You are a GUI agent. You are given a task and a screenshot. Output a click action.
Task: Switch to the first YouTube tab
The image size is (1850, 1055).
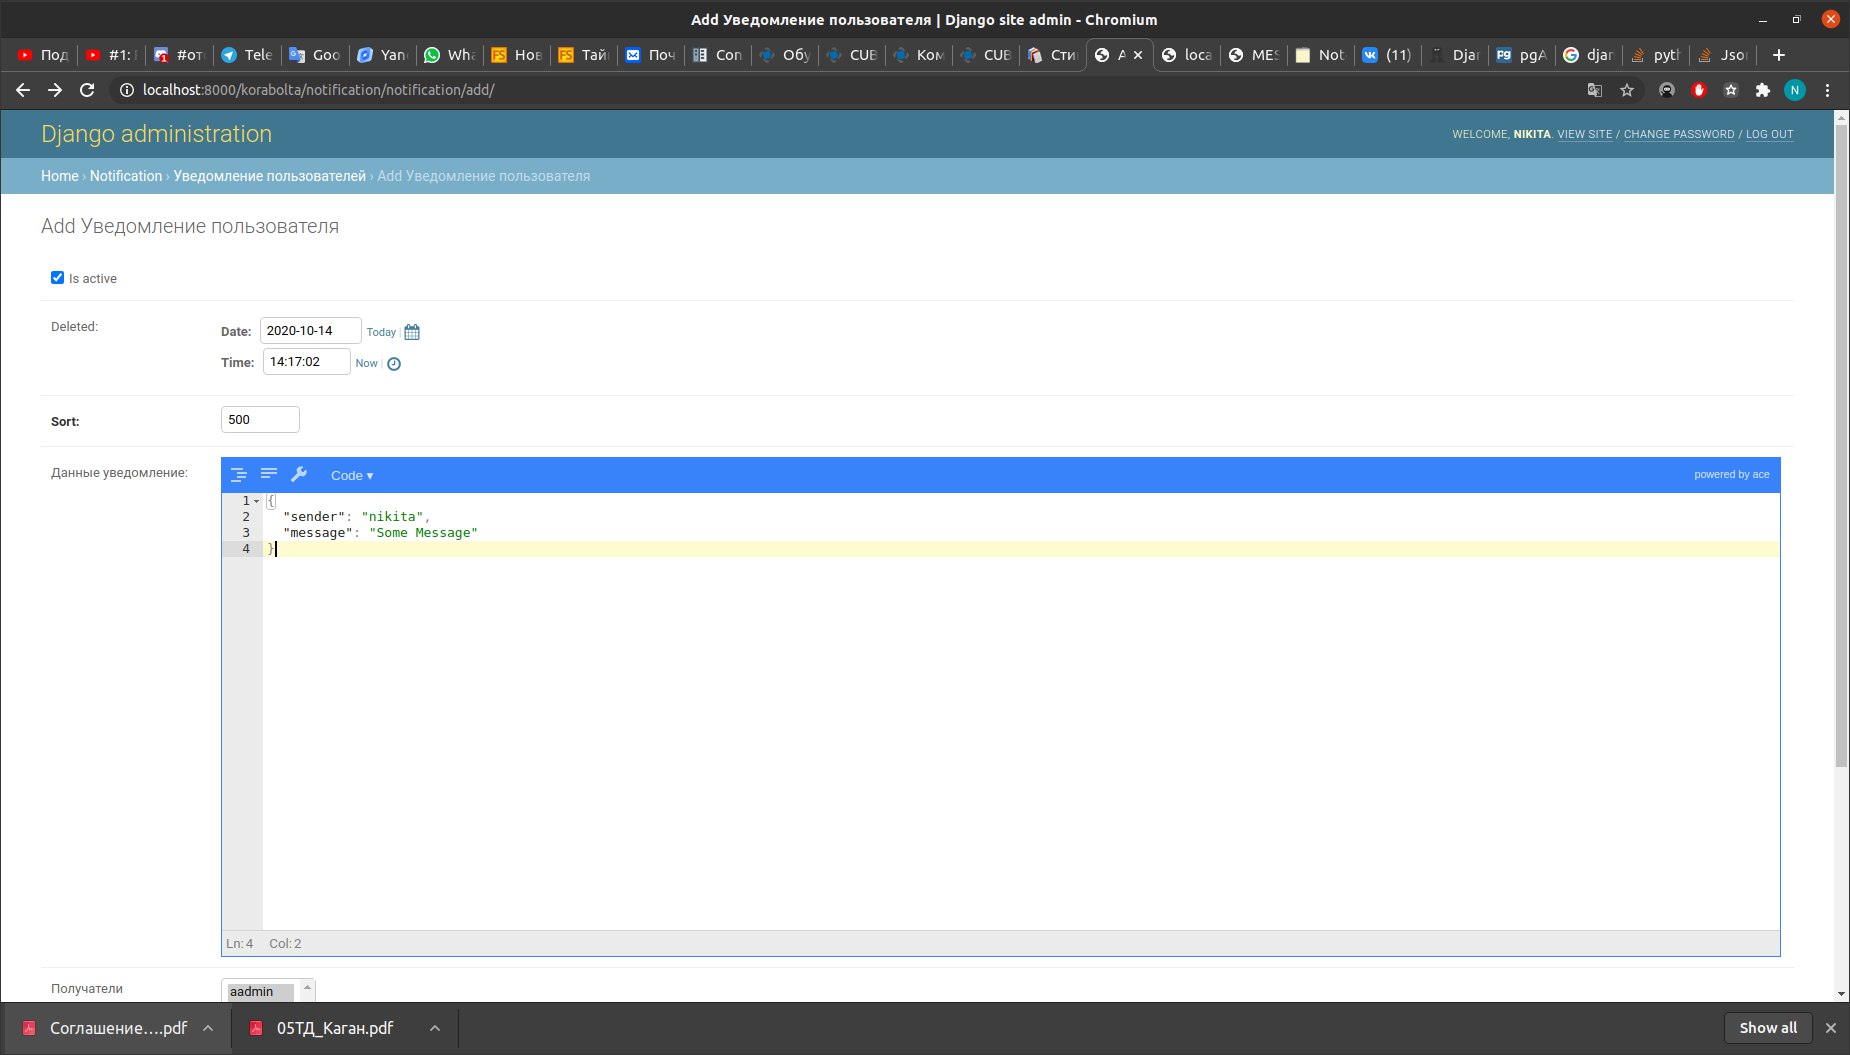pos(43,55)
